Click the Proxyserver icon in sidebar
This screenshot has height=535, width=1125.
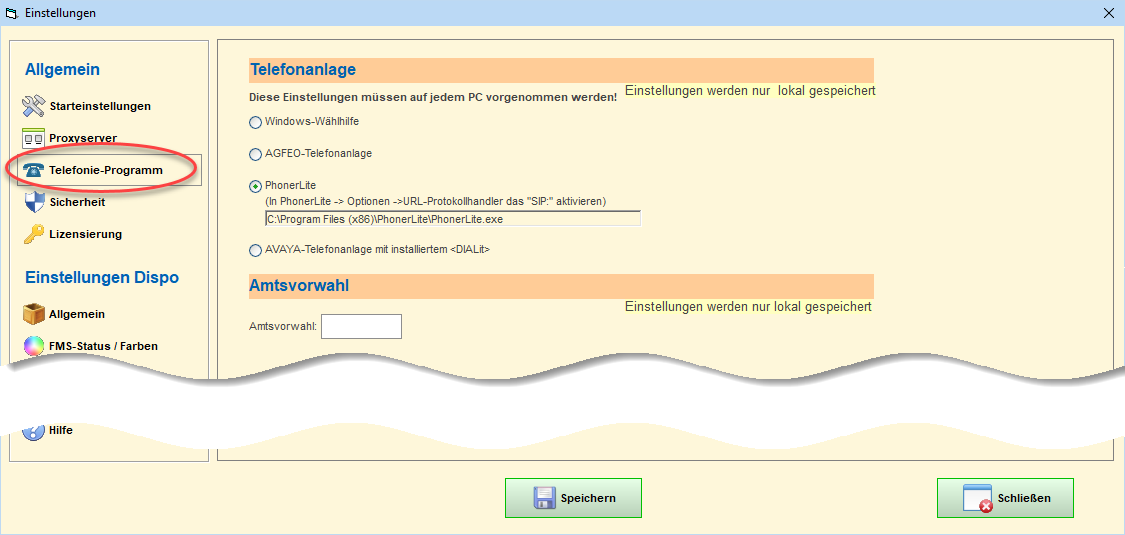pyautogui.click(x=34, y=138)
